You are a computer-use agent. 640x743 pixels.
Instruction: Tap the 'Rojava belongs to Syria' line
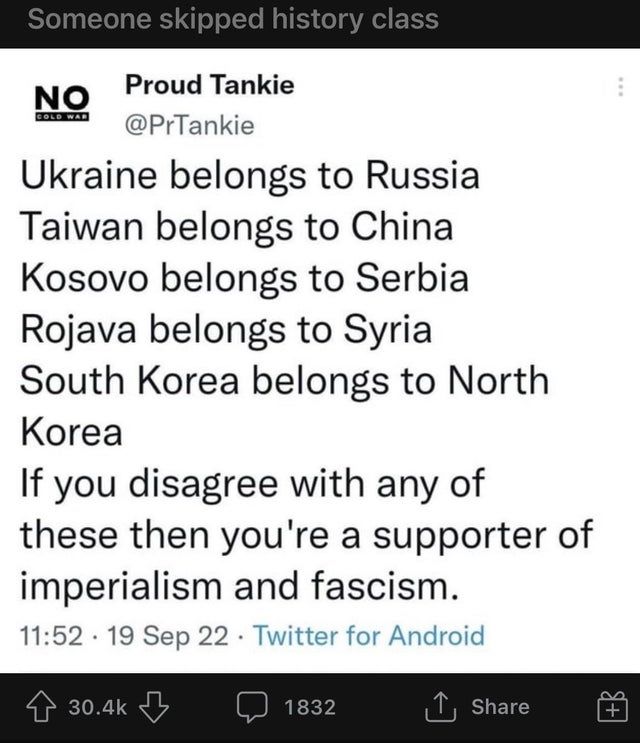[x=227, y=329]
